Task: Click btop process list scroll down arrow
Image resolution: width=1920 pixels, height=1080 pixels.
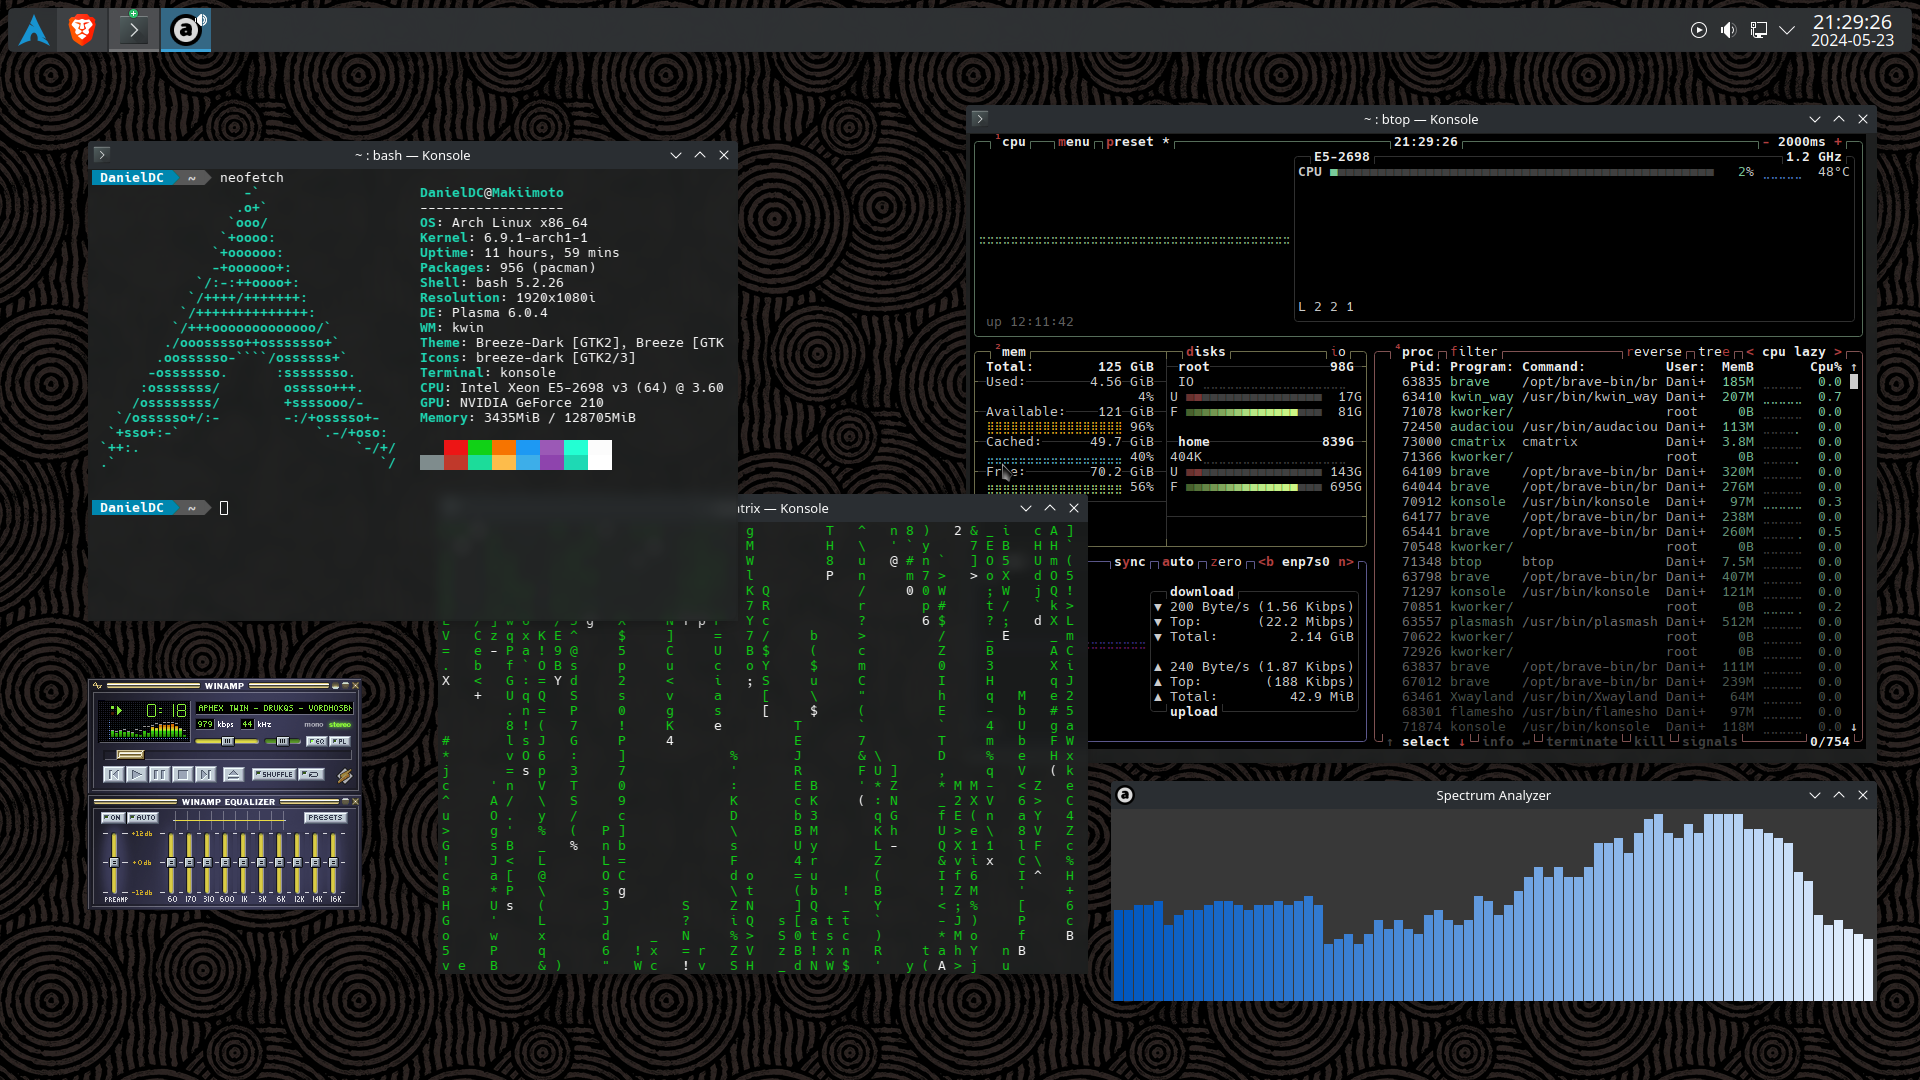Action: [1853, 727]
